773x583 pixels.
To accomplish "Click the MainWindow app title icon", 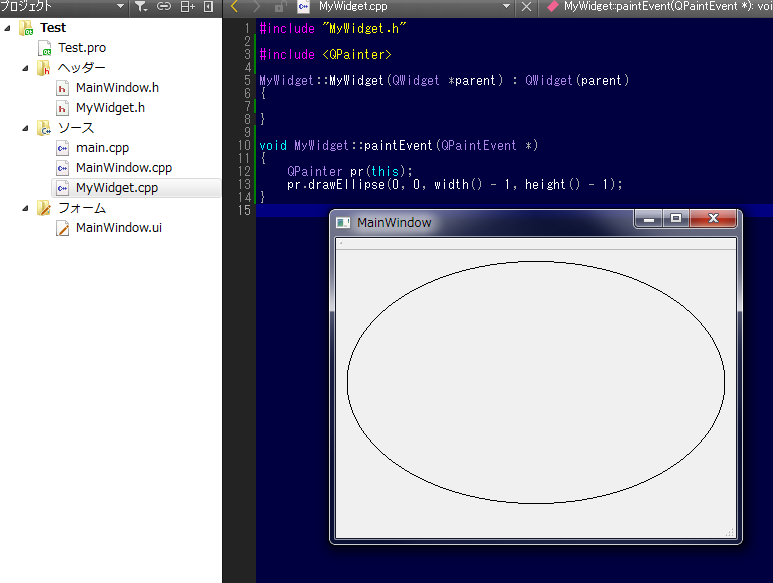I will click(343, 223).
